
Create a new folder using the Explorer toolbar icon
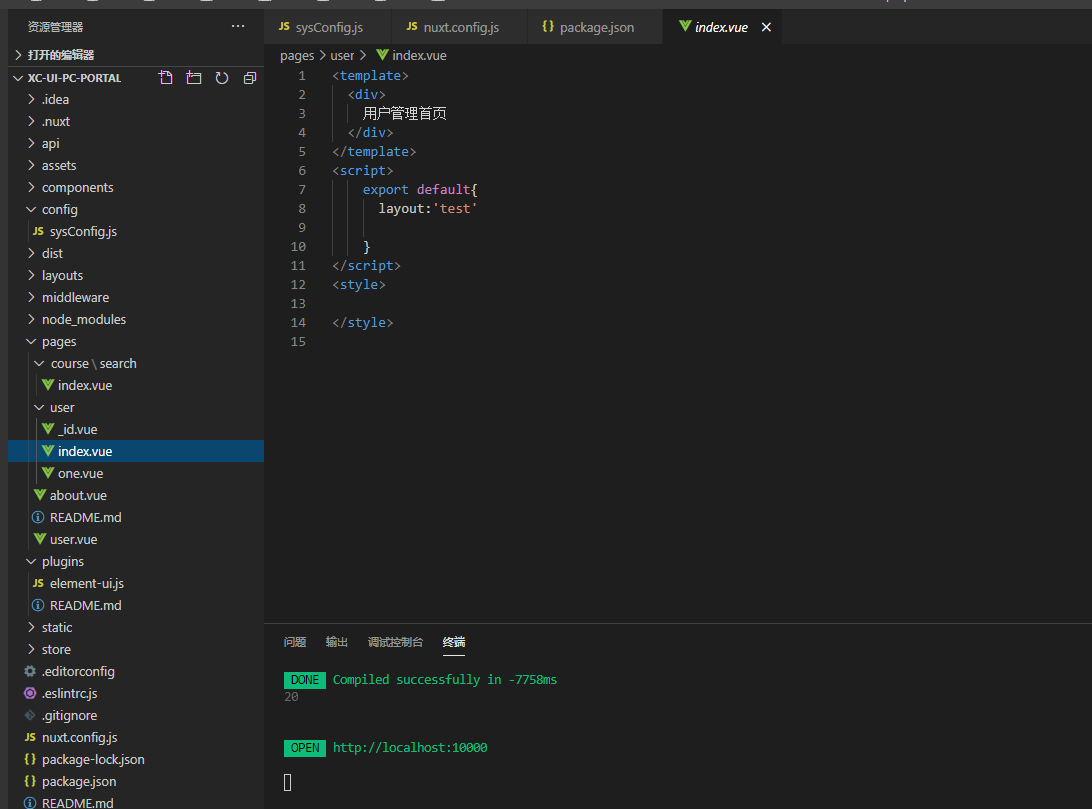click(194, 77)
